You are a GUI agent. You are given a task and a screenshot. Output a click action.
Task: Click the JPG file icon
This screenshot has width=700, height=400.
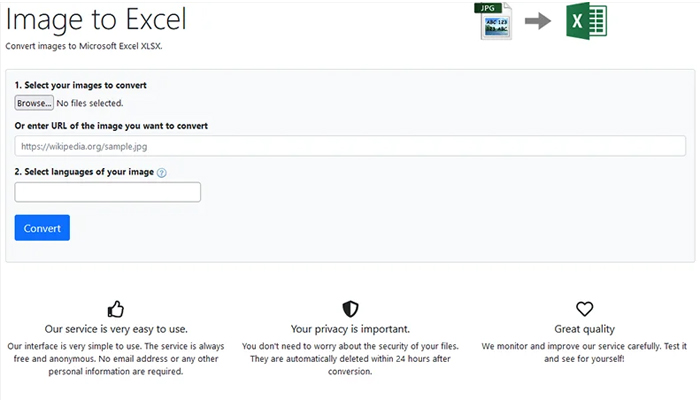493,21
